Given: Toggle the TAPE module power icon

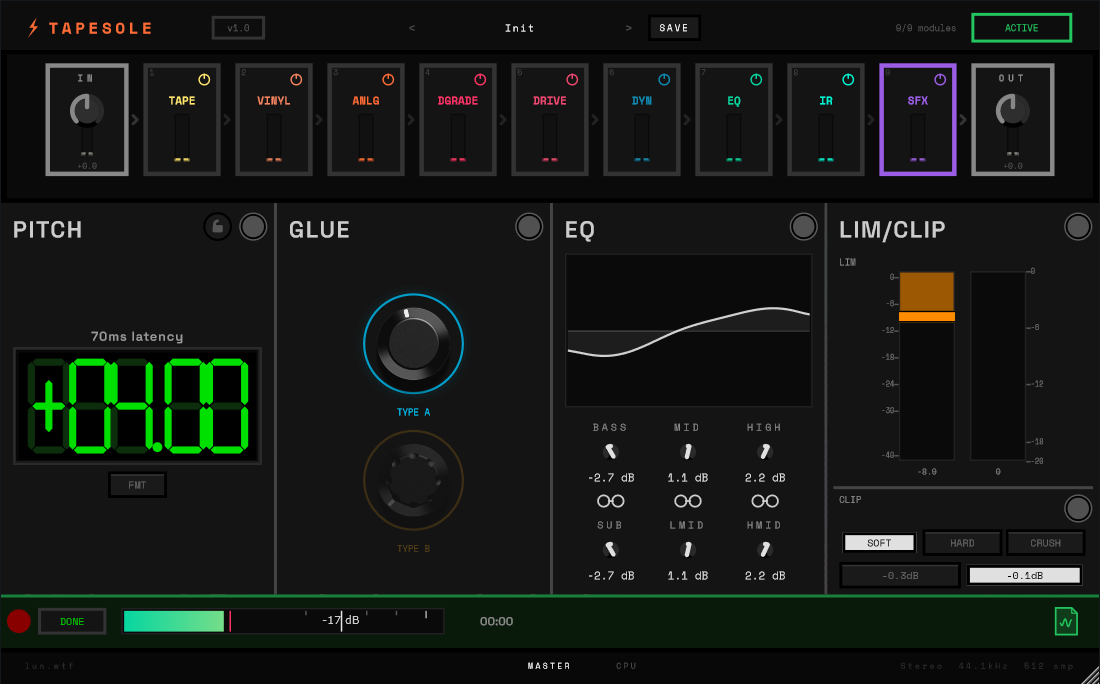Looking at the screenshot, I should (204, 80).
